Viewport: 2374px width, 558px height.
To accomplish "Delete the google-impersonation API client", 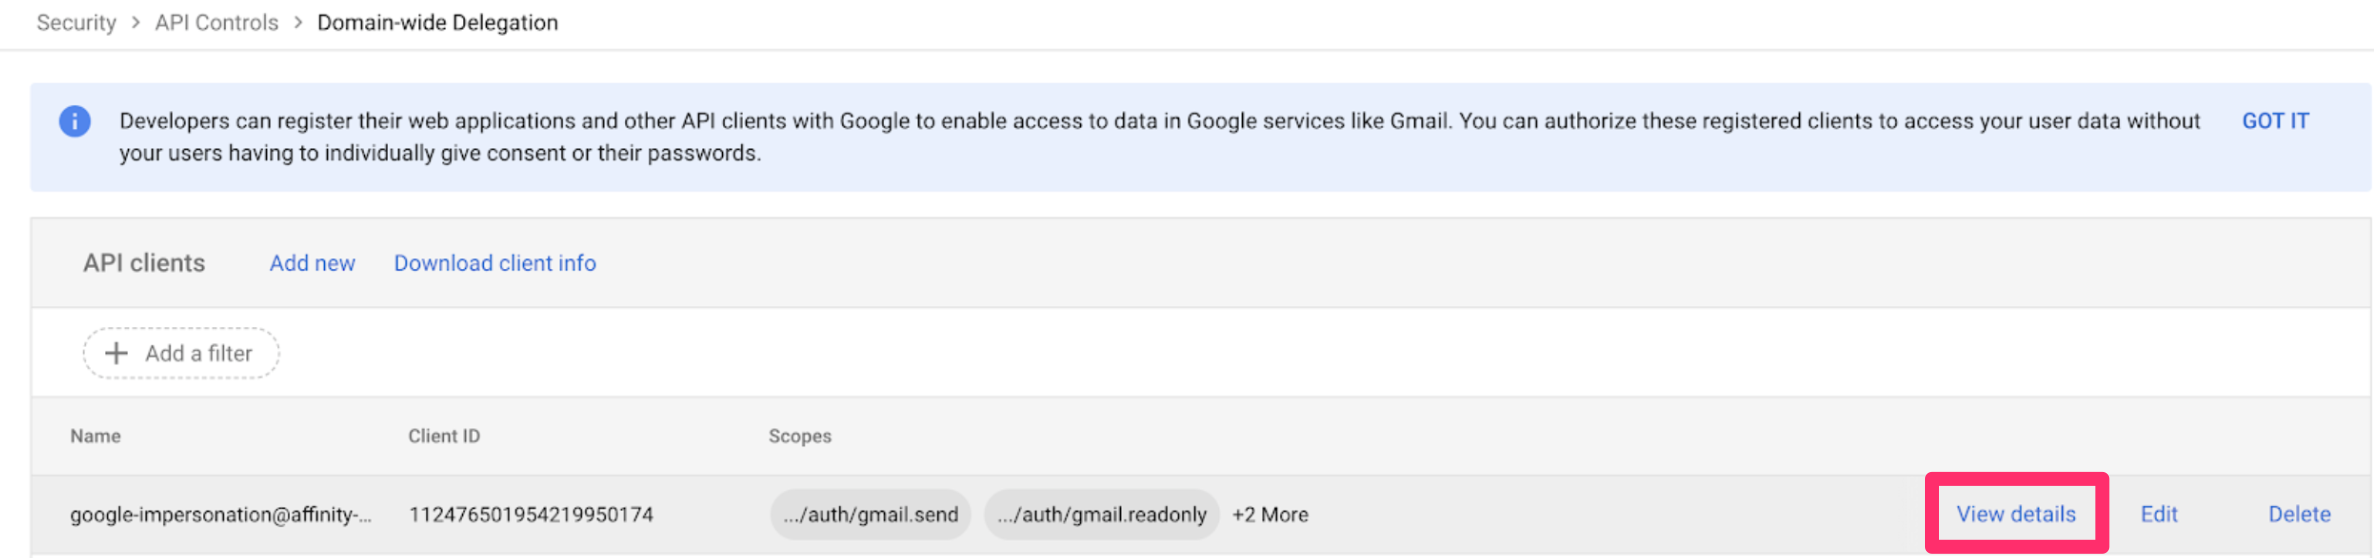I will coord(2298,514).
